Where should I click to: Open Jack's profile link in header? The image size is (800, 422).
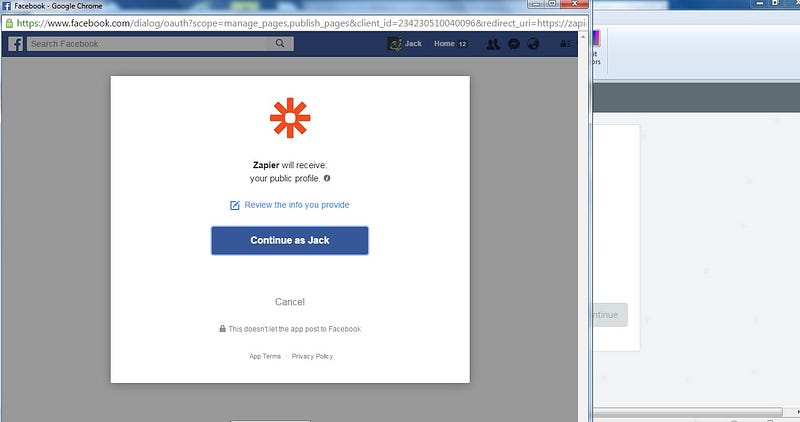pyautogui.click(x=413, y=44)
